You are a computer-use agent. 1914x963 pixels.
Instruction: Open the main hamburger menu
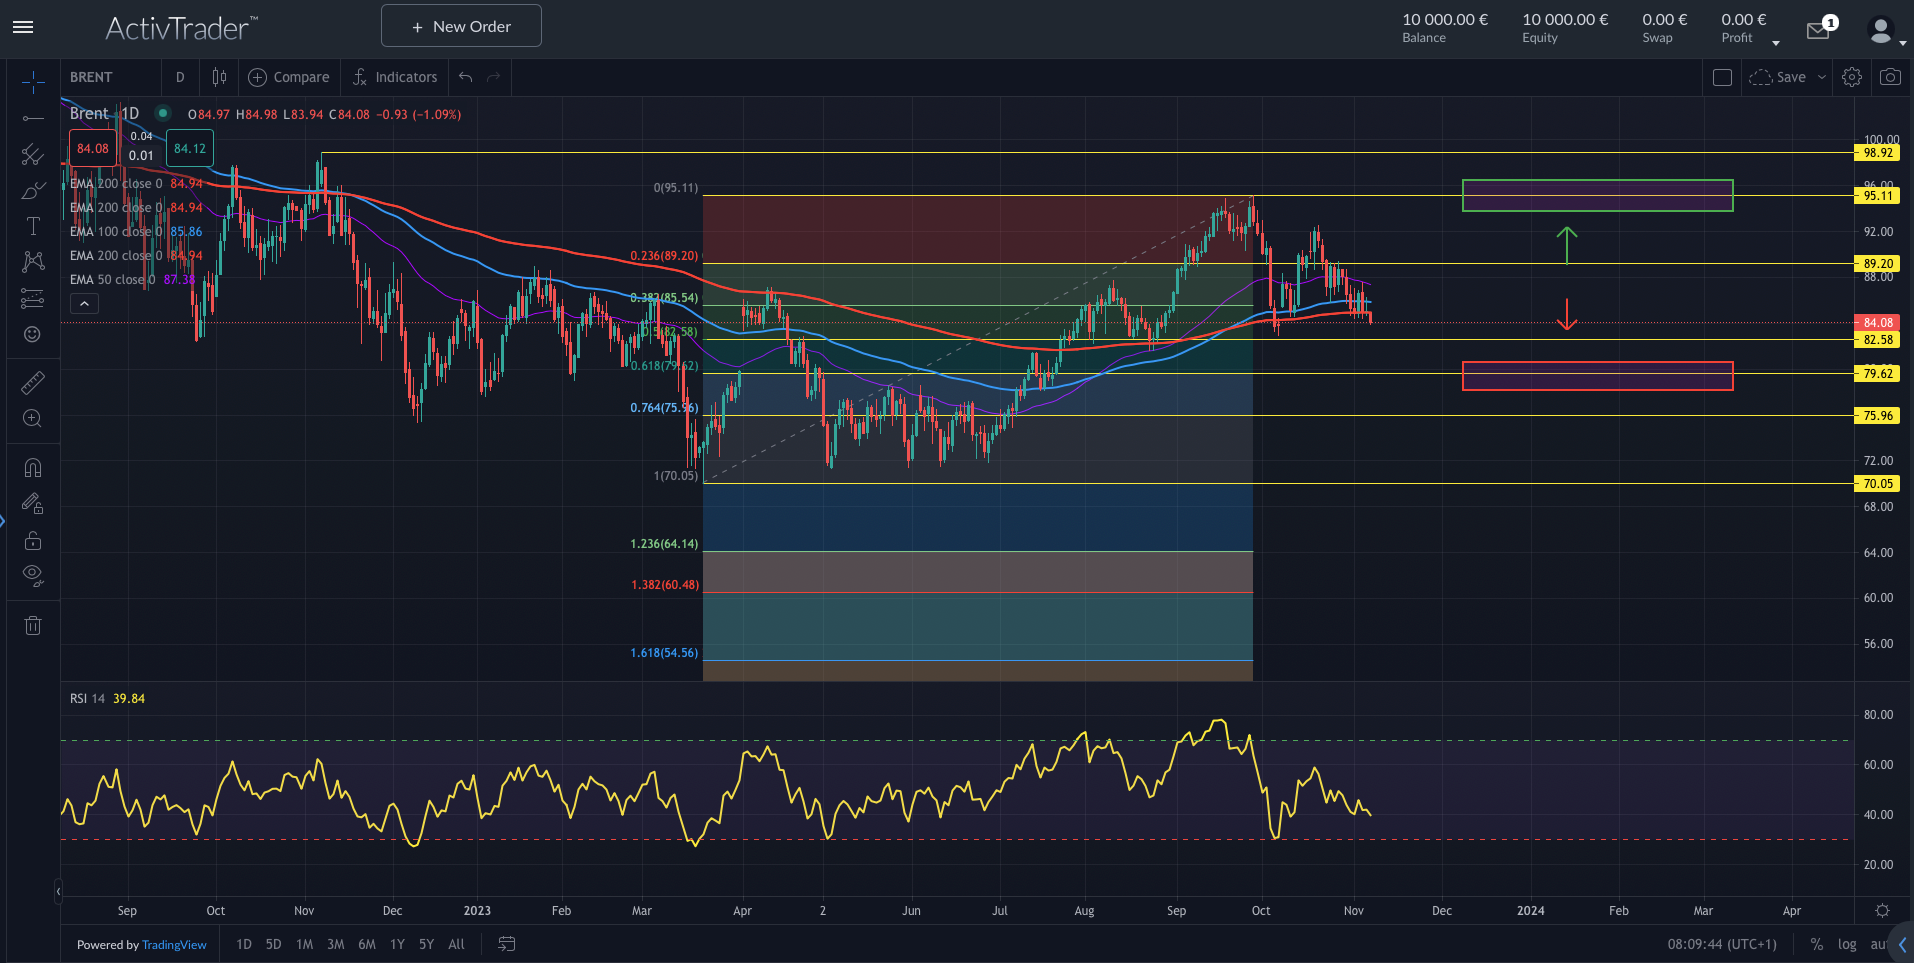point(23,27)
